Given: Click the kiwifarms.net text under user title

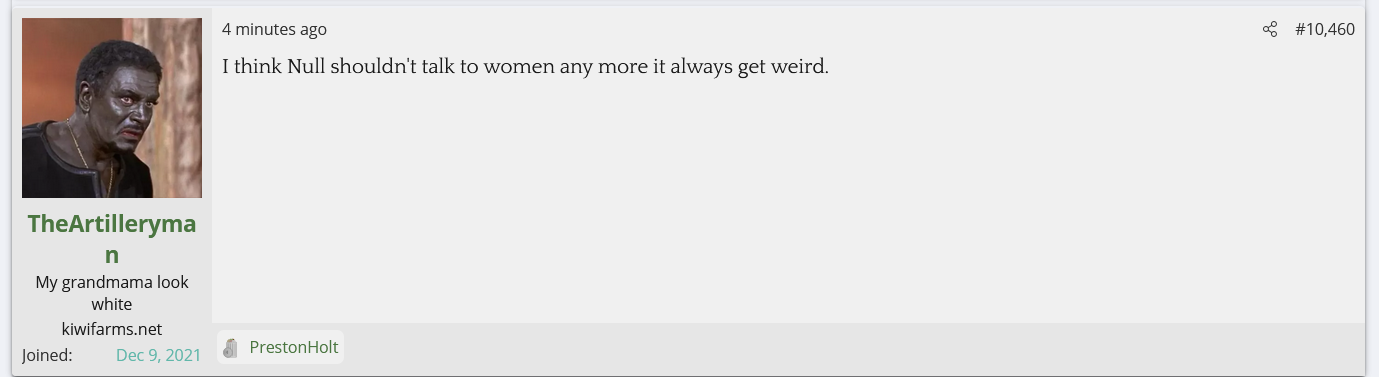Looking at the screenshot, I should click(x=112, y=329).
